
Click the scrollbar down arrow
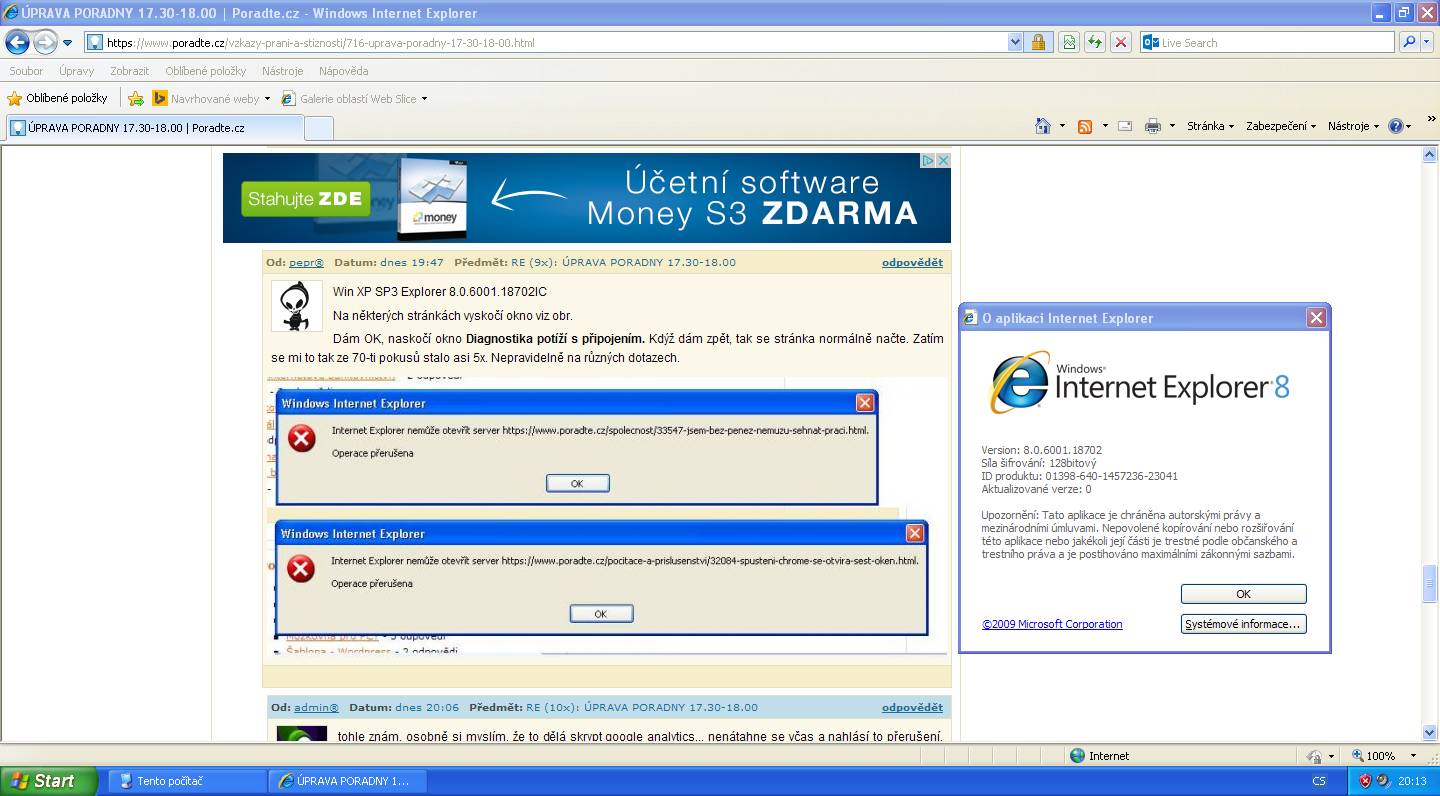coord(1430,734)
